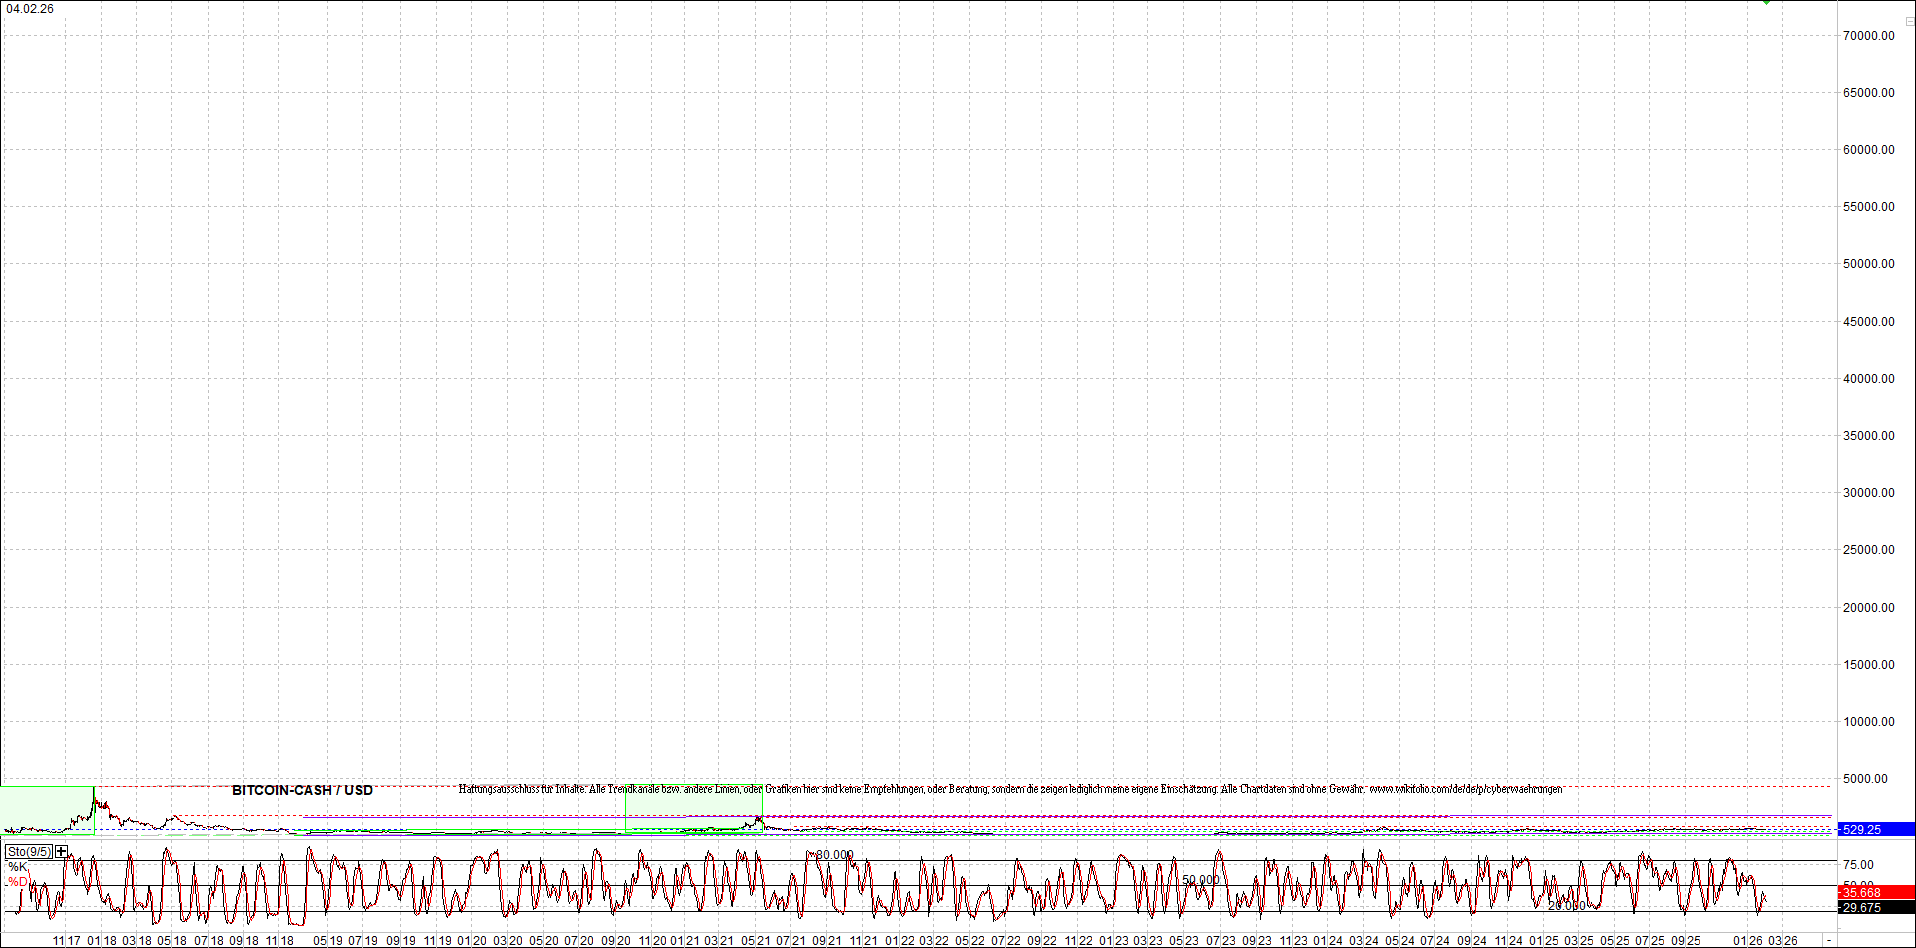Click the red %D legend label
This screenshot has width=1916, height=948.
pos(18,882)
